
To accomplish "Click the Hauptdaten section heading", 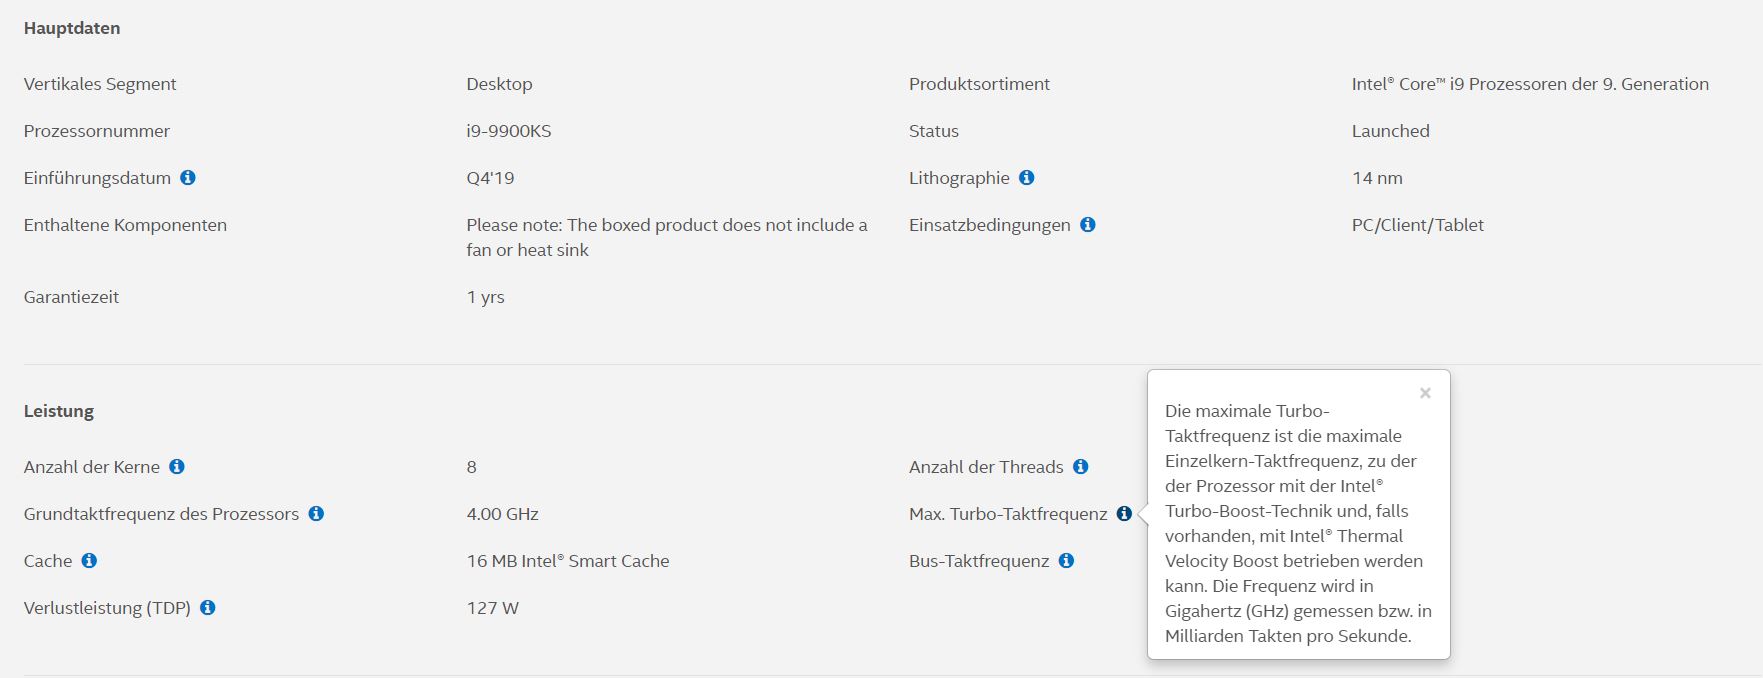I will pyautogui.click(x=72, y=28).
